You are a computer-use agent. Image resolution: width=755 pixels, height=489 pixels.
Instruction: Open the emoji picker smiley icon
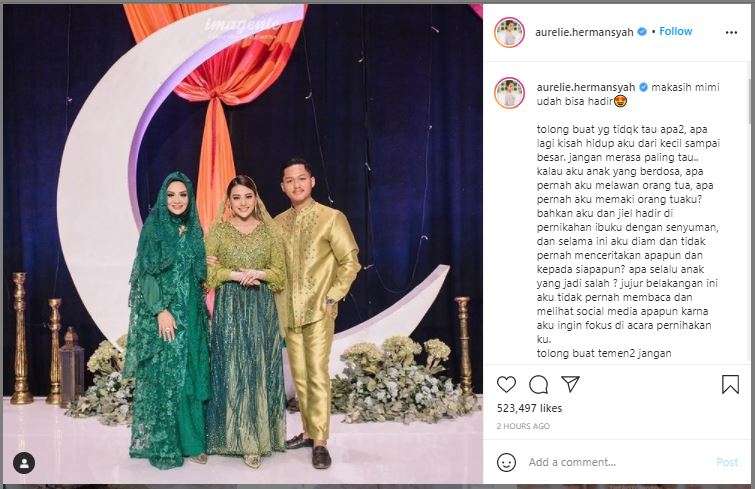pos(506,462)
